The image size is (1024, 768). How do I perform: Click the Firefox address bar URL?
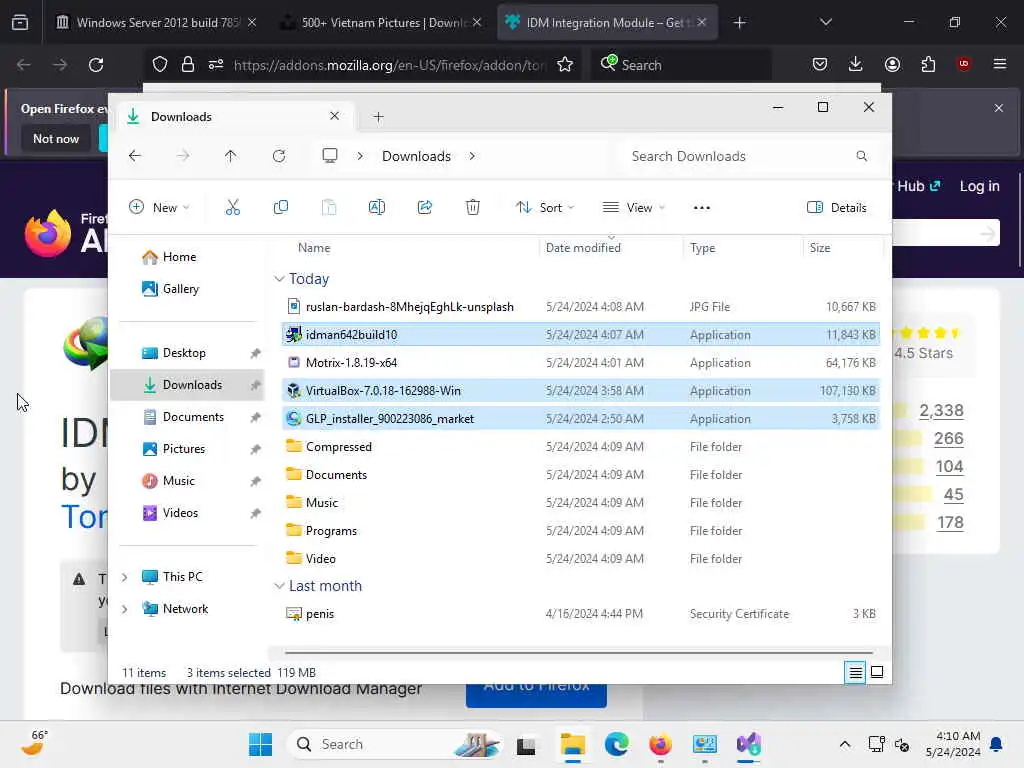[389, 65]
